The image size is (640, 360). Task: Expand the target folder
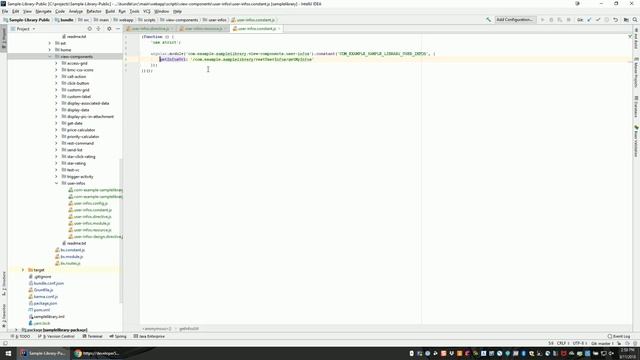tap(23, 270)
